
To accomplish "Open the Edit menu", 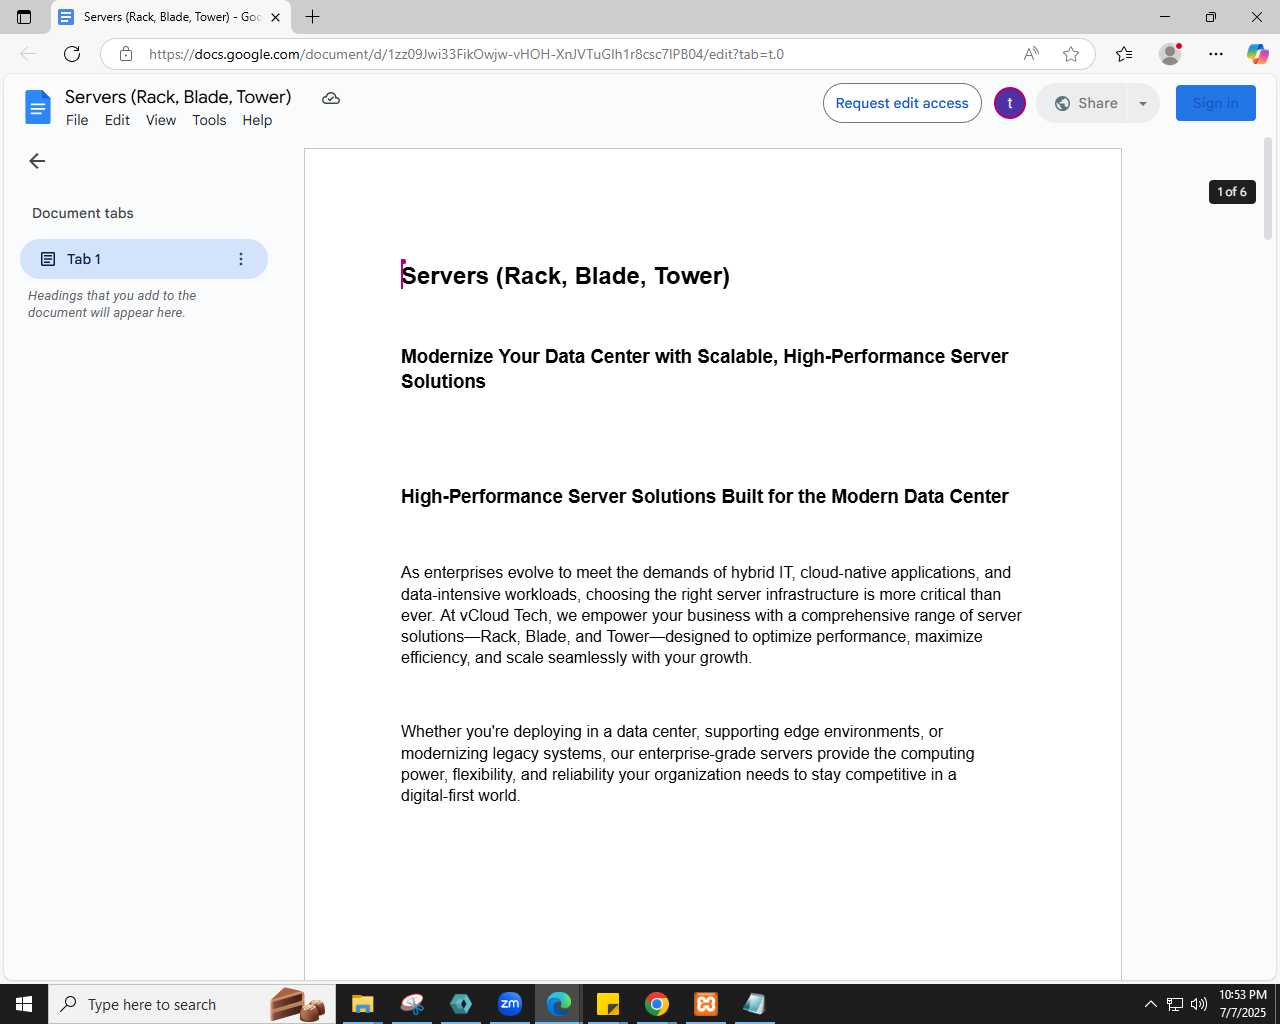I will (x=117, y=120).
